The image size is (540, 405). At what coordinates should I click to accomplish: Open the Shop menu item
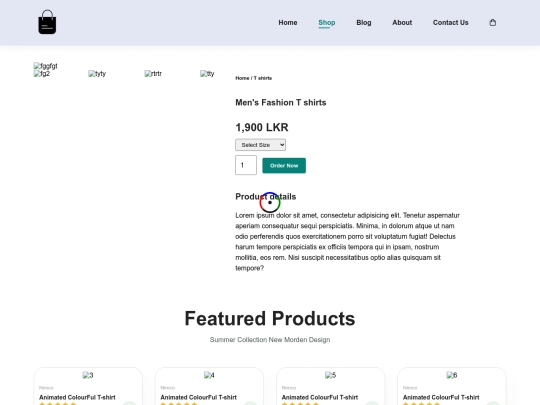pos(326,23)
